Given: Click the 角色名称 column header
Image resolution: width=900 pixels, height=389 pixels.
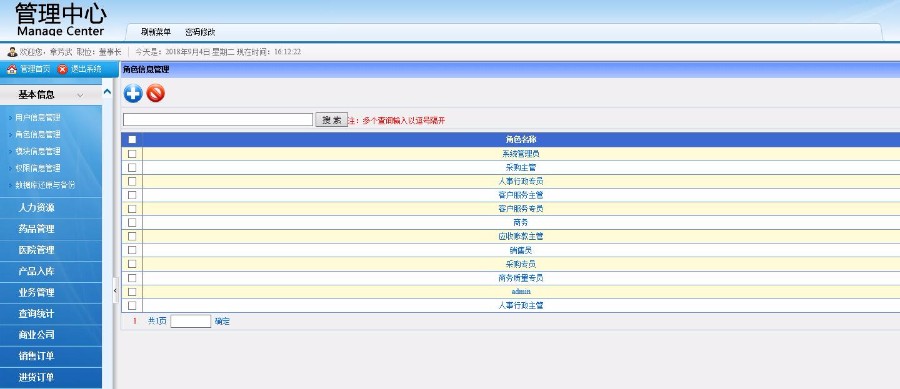Looking at the screenshot, I should click(x=521, y=139).
